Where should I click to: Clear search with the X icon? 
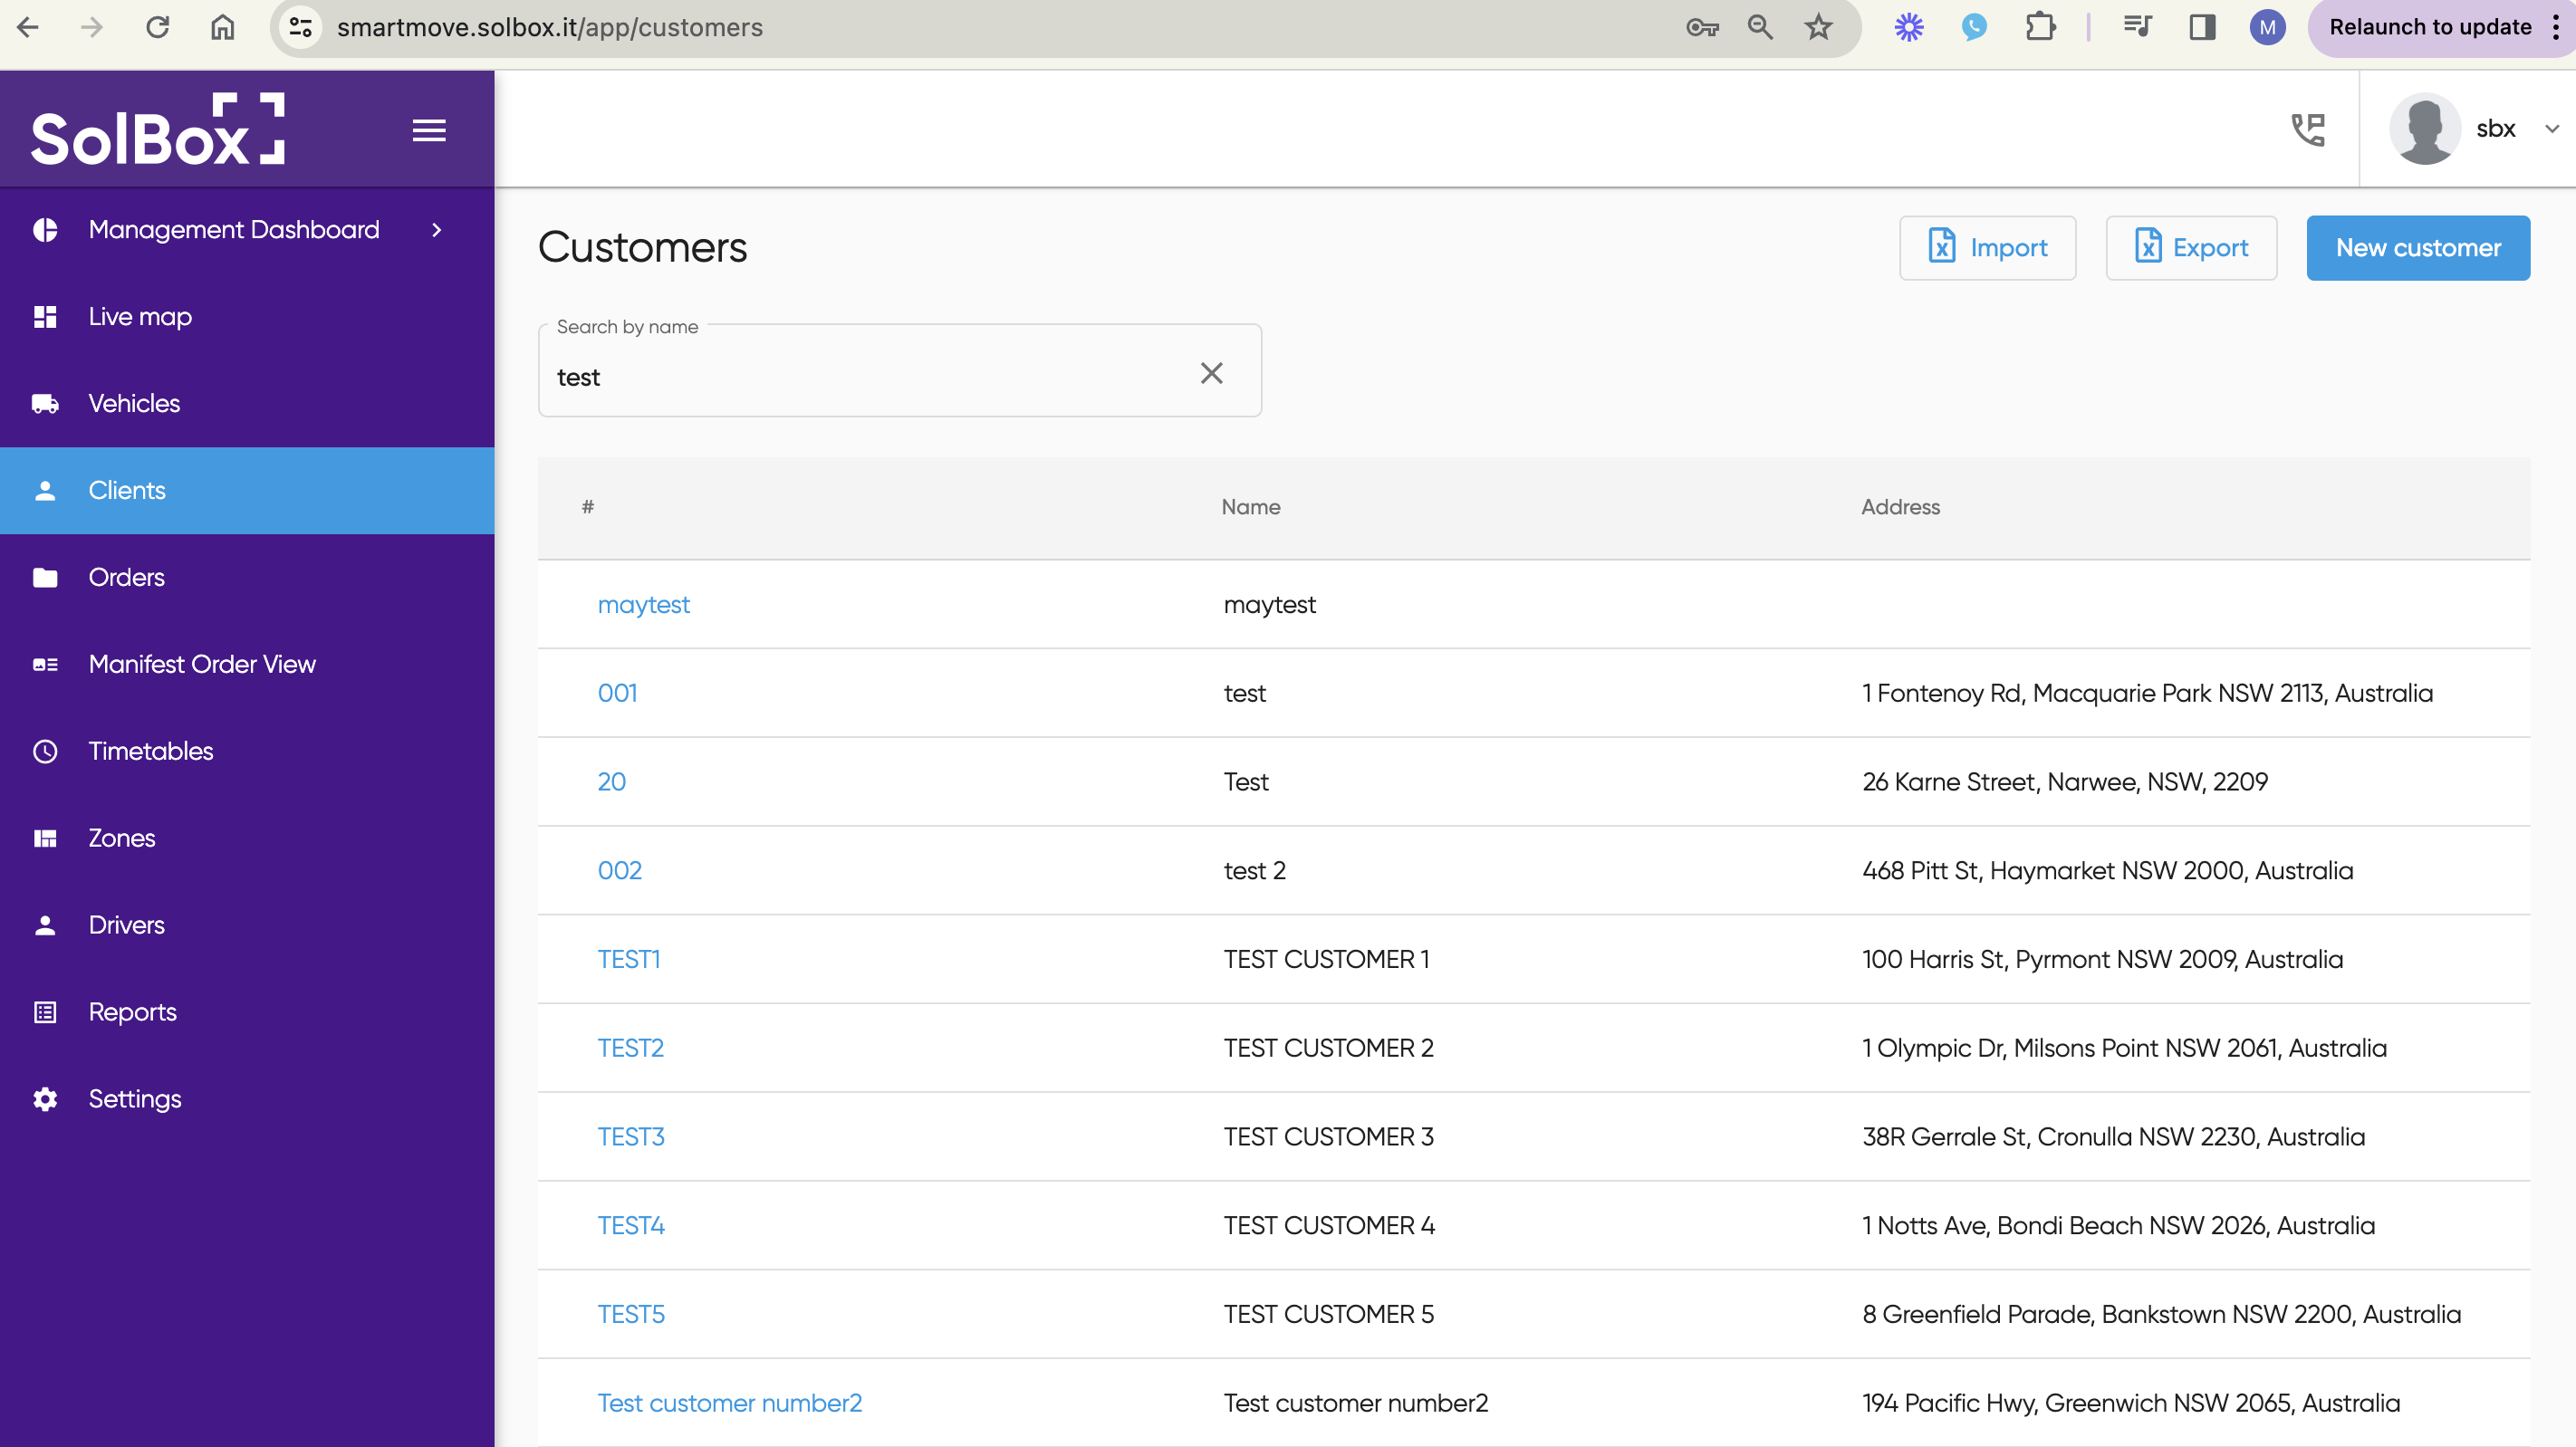(1211, 374)
